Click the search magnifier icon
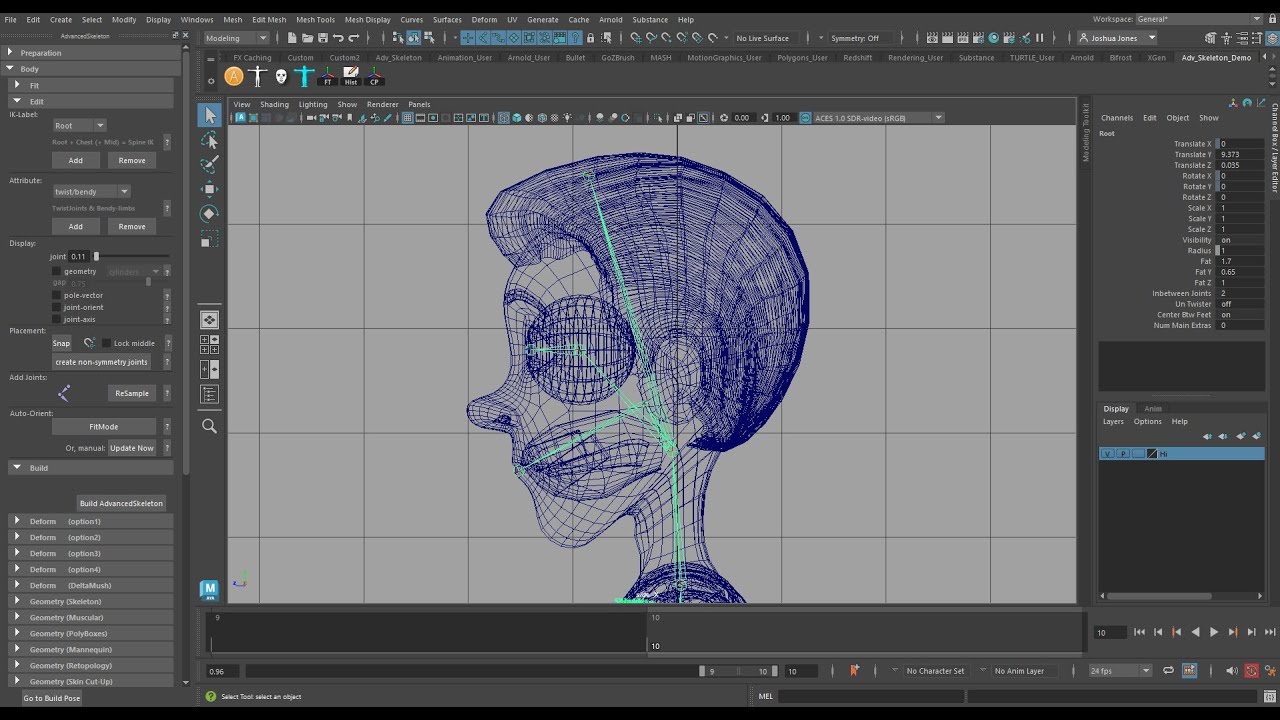This screenshot has width=1280, height=720. pyautogui.click(x=209, y=426)
